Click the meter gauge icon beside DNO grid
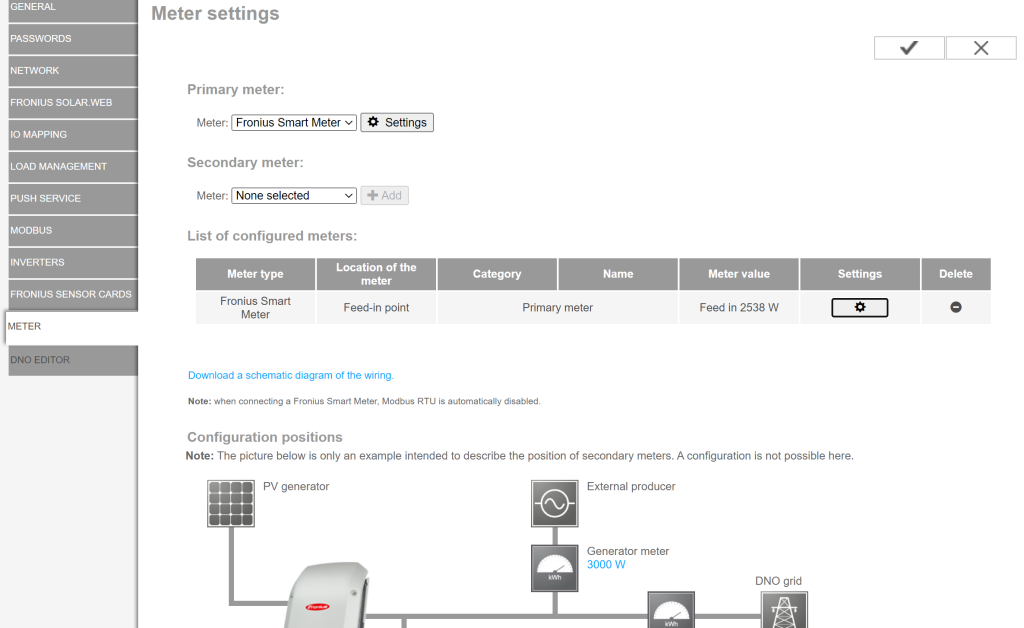This screenshot has width=1024, height=628. [671, 610]
